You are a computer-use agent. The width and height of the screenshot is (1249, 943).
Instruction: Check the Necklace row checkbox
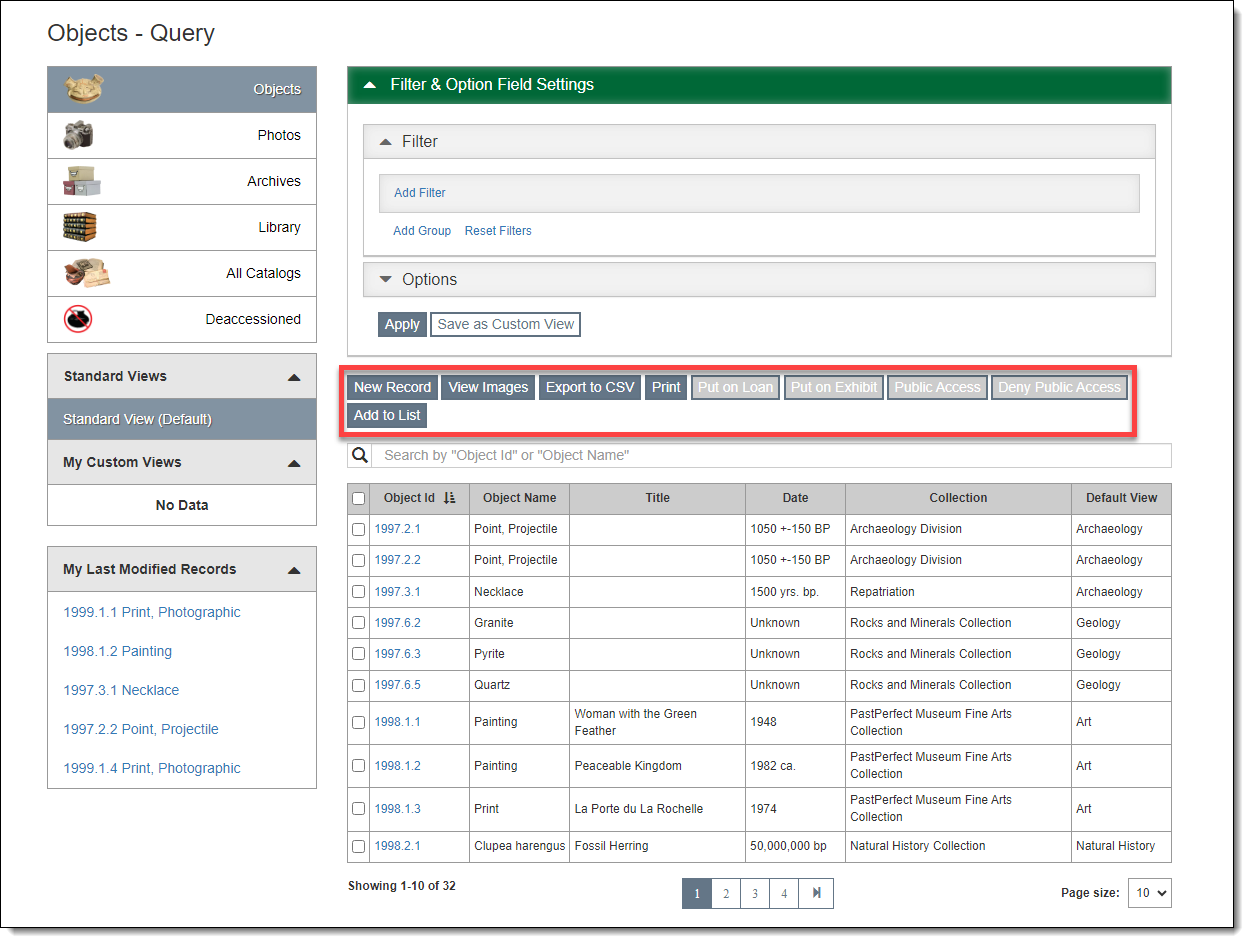359,592
